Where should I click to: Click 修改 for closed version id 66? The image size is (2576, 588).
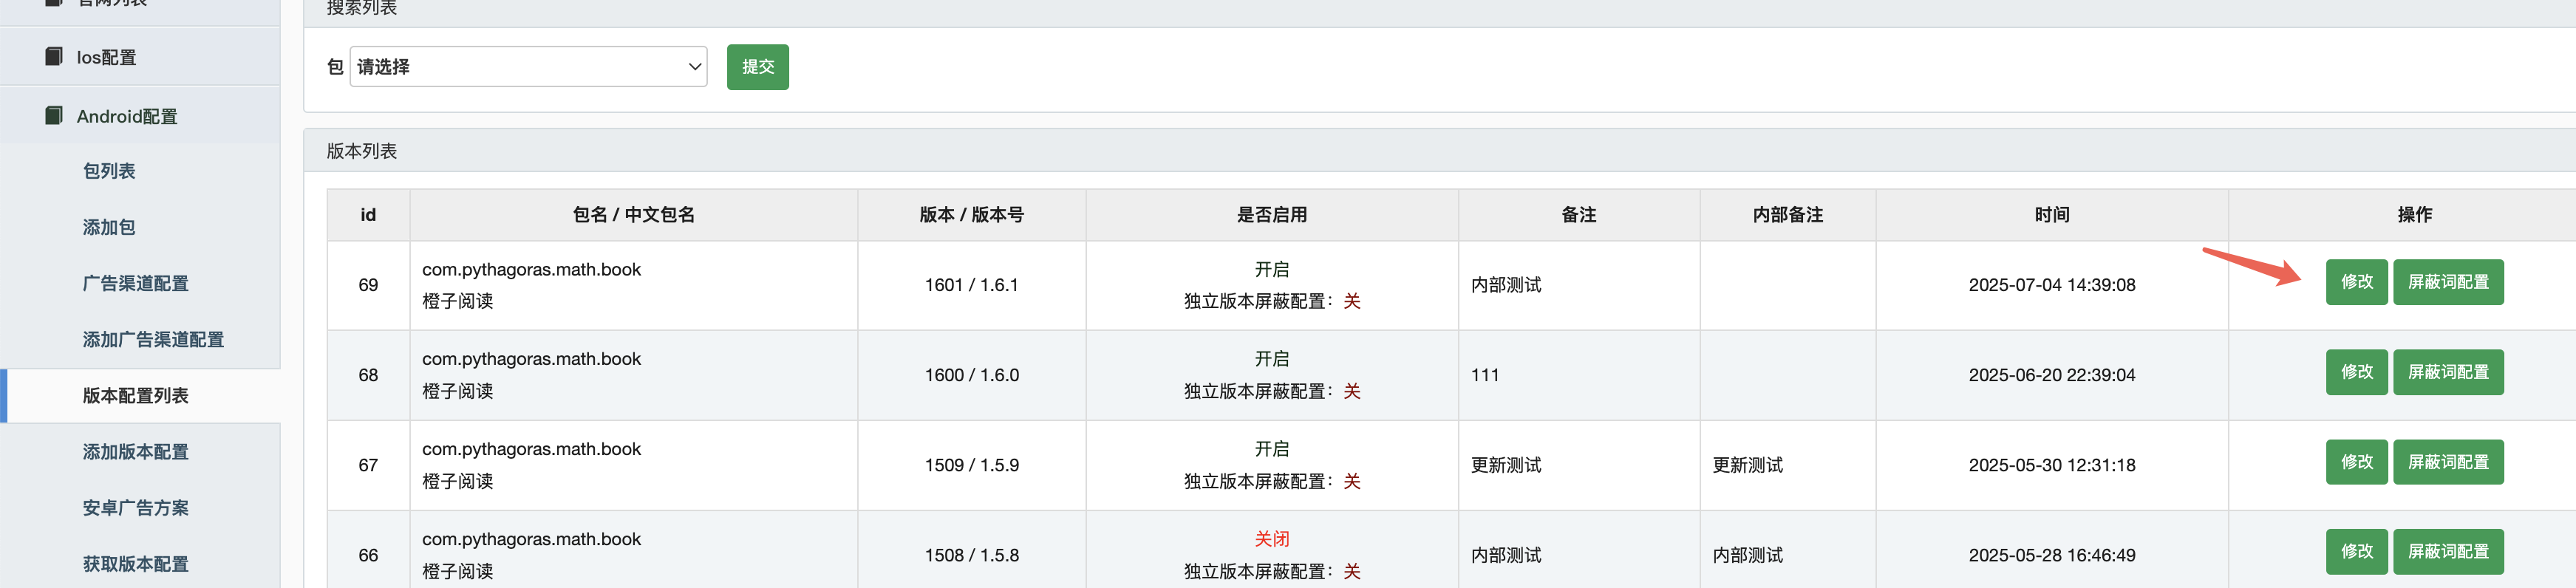2356,552
